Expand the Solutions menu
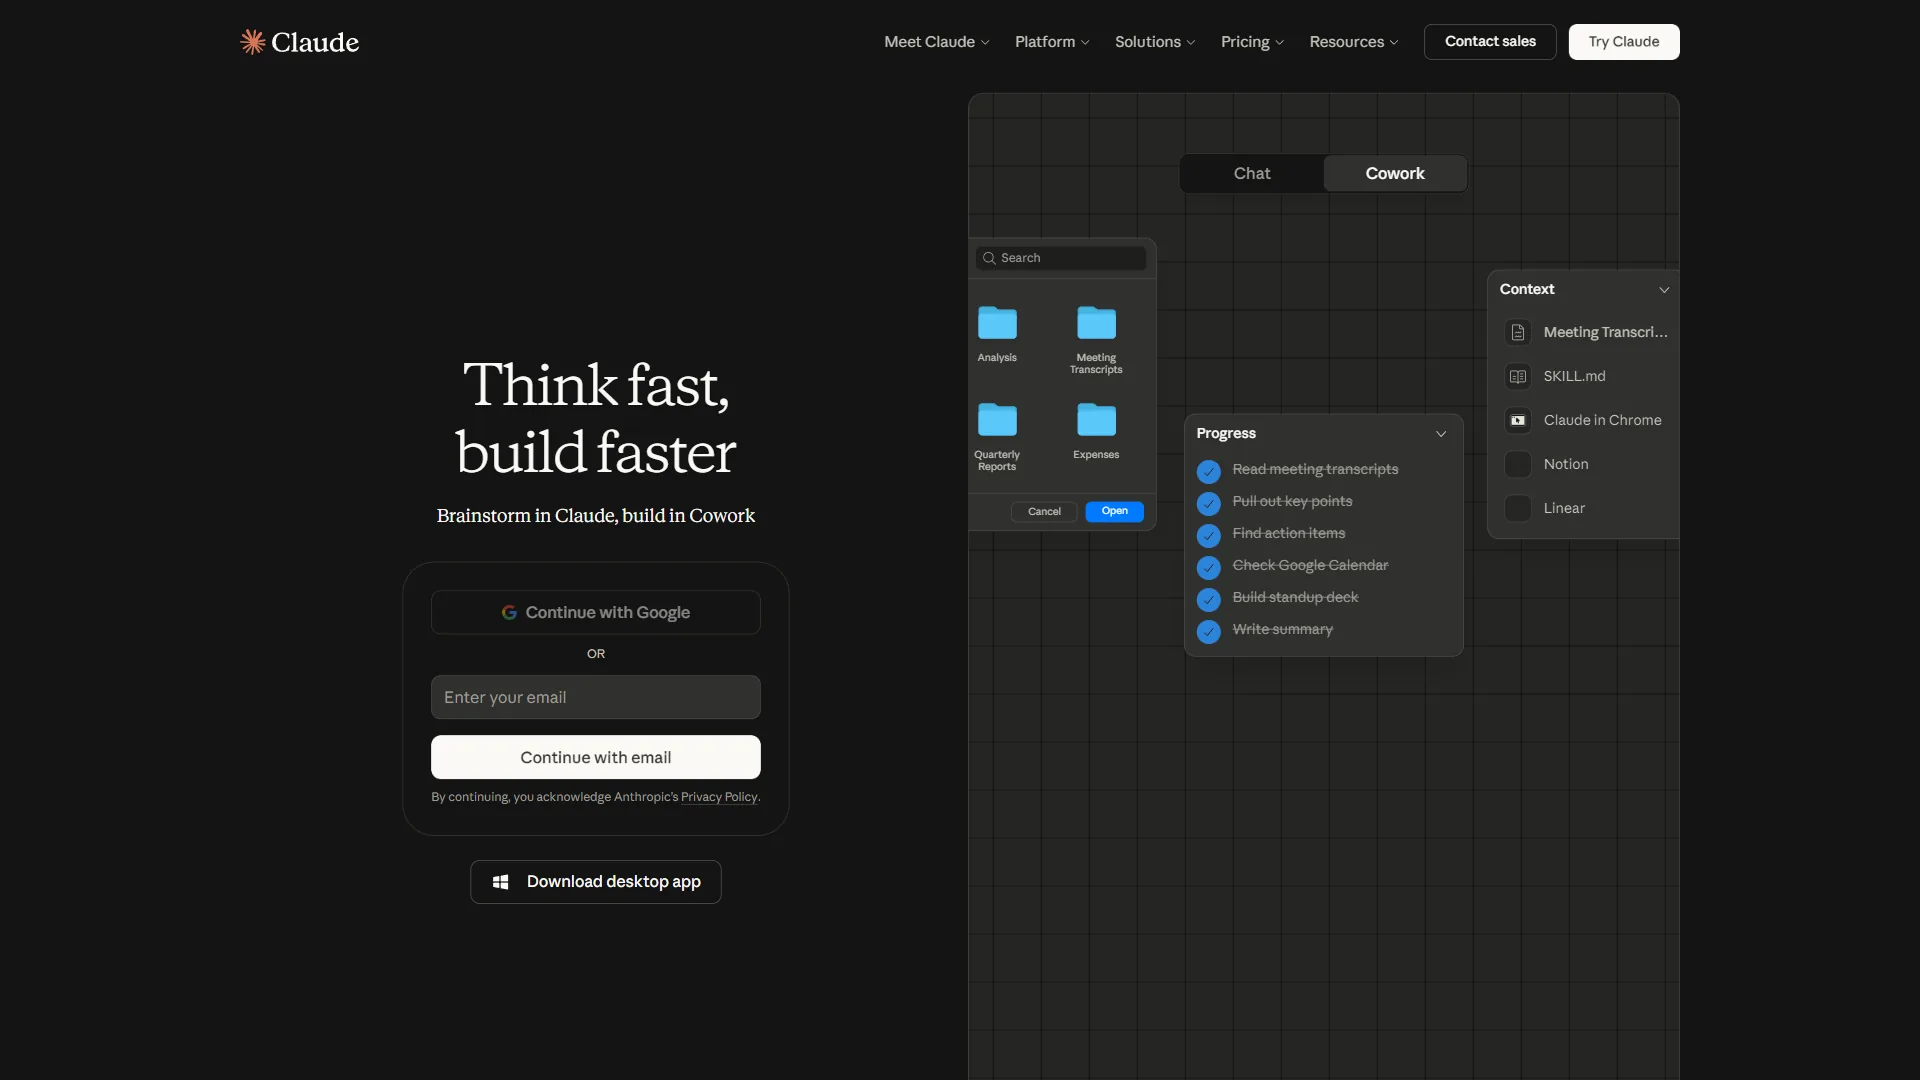Viewport: 1920px width, 1080px height. point(1155,42)
